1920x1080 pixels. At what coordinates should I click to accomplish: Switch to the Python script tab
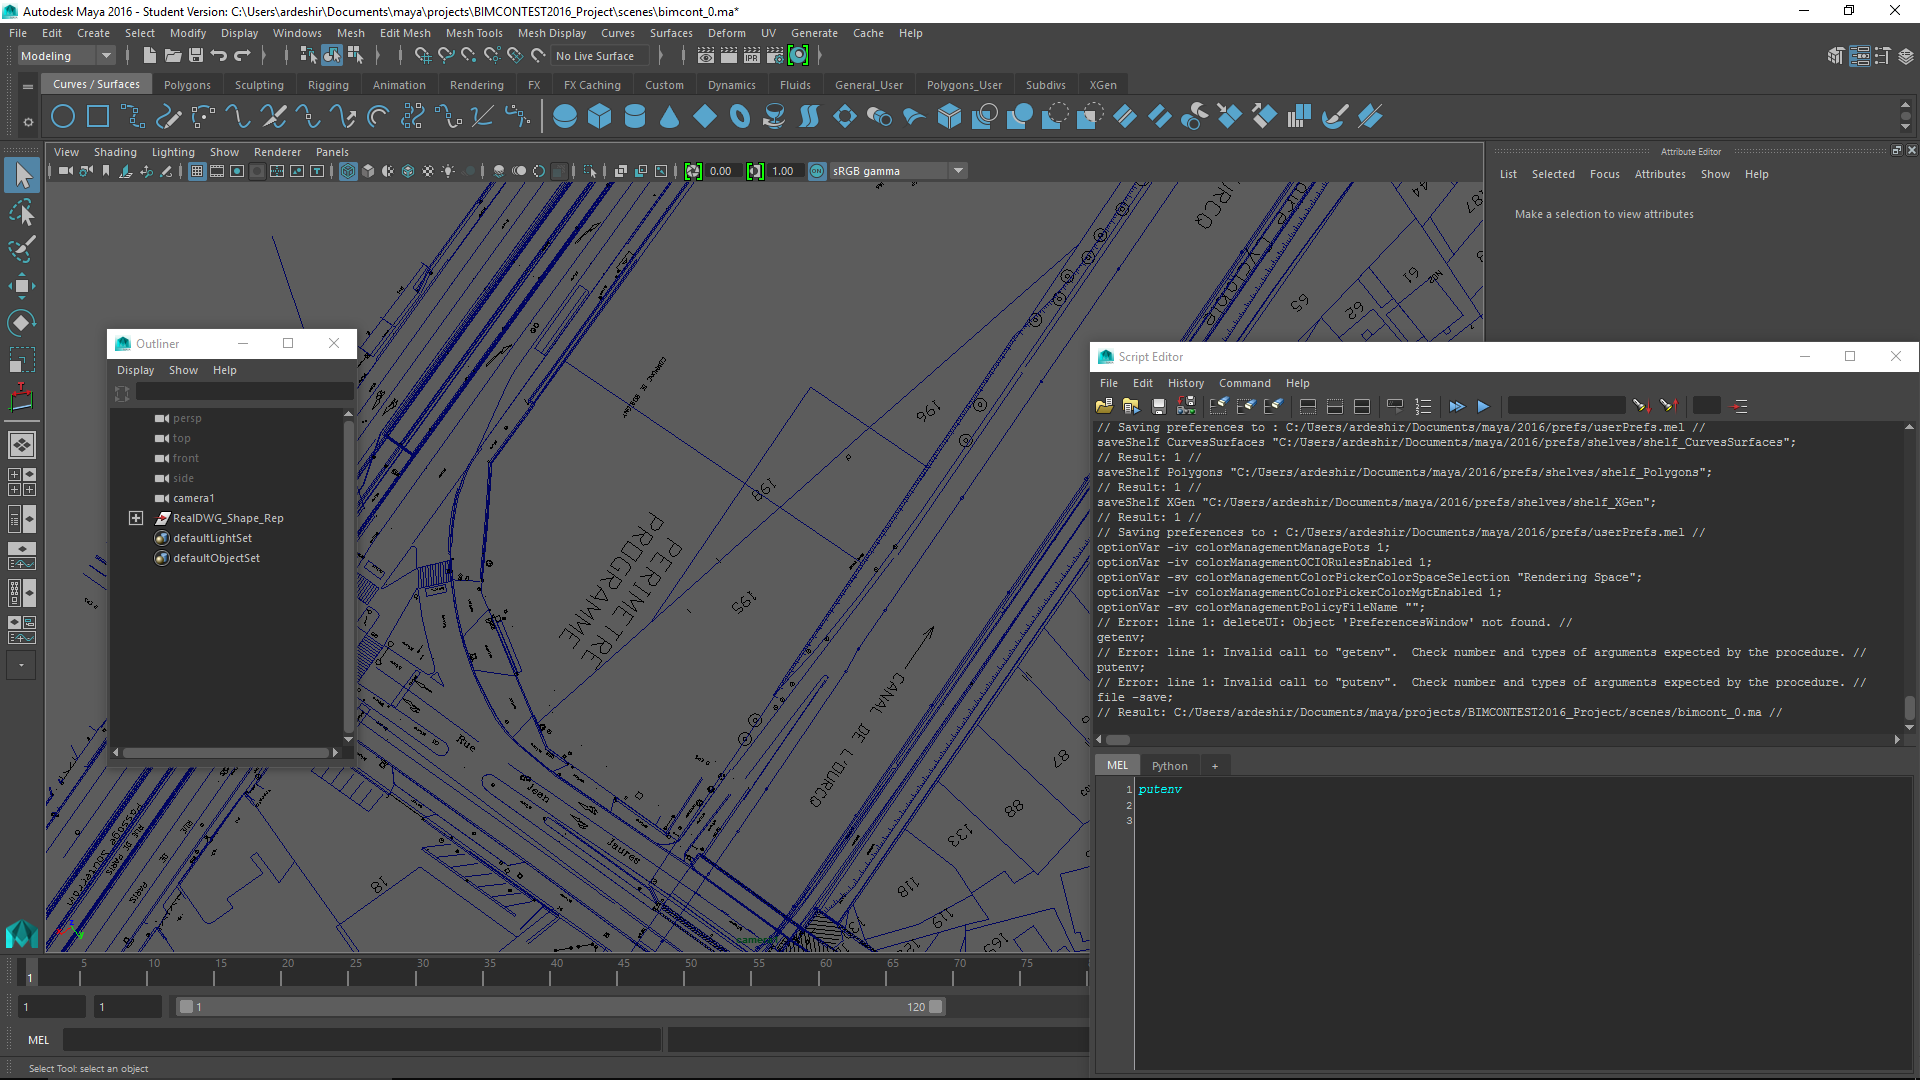[x=1169, y=766]
